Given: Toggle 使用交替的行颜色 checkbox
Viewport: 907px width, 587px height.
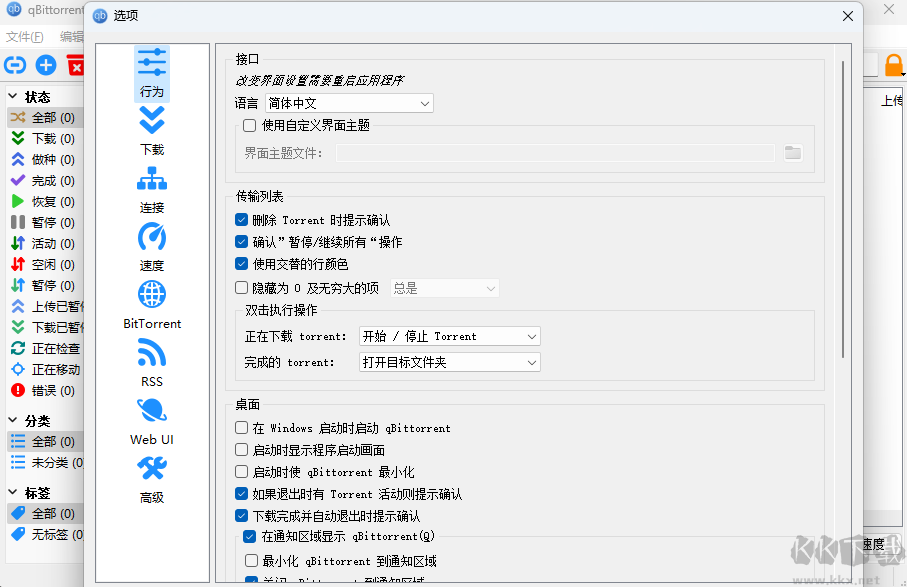Looking at the screenshot, I should coord(242,264).
